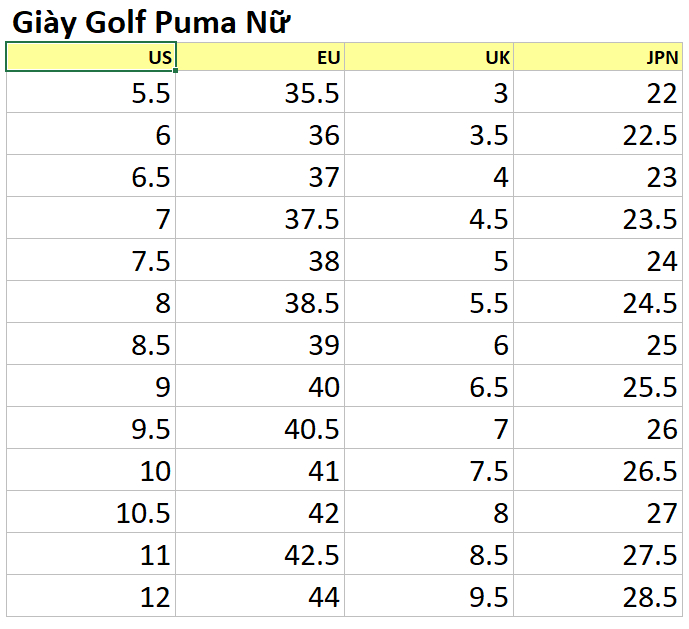Screen dimensions: 689x629
Task: Select the JPN header cell
Action: coord(598,57)
